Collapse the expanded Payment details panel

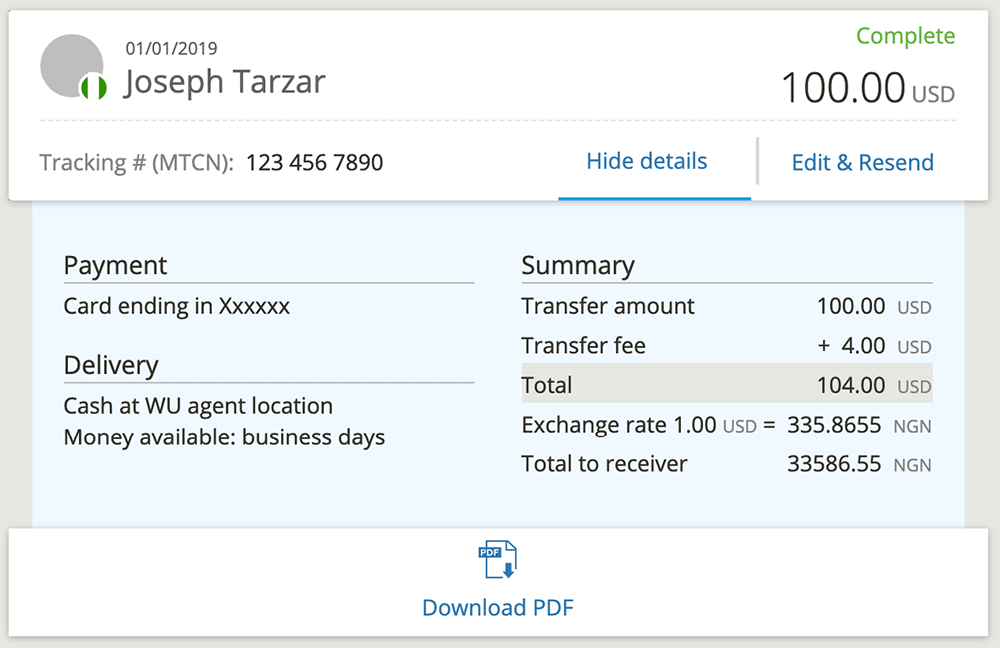point(646,161)
